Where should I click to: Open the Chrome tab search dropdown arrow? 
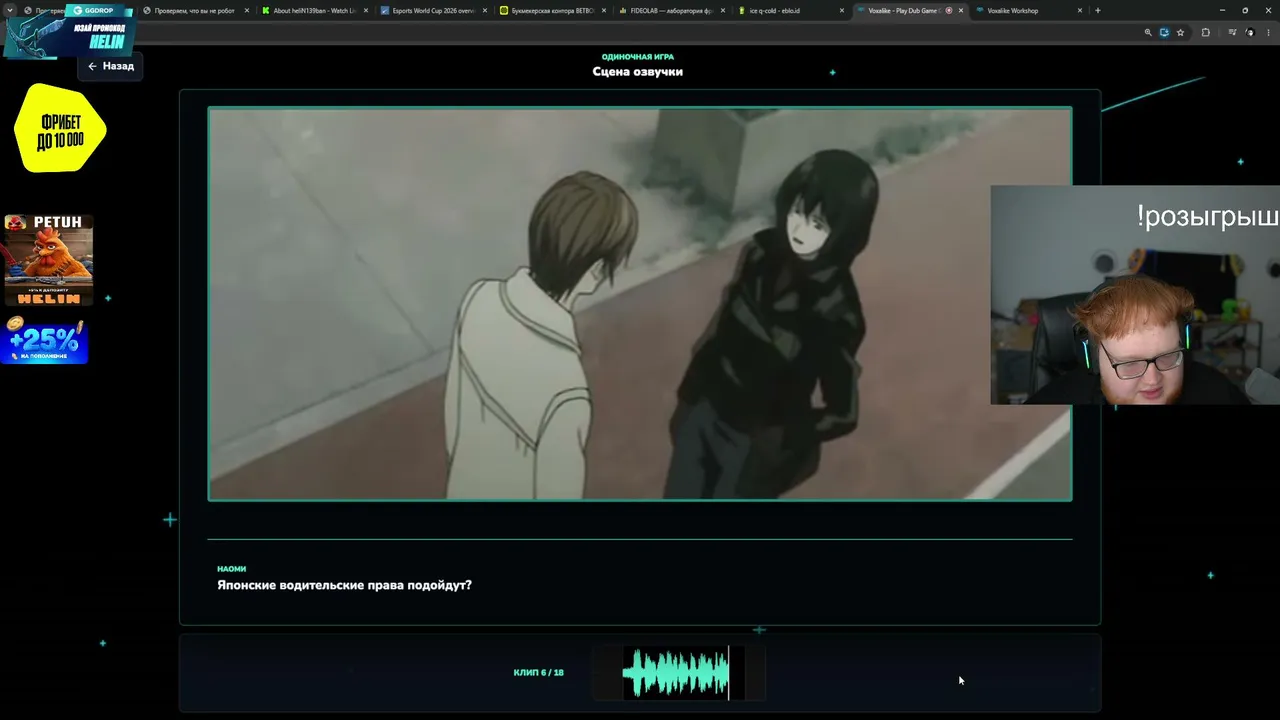pos(10,11)
